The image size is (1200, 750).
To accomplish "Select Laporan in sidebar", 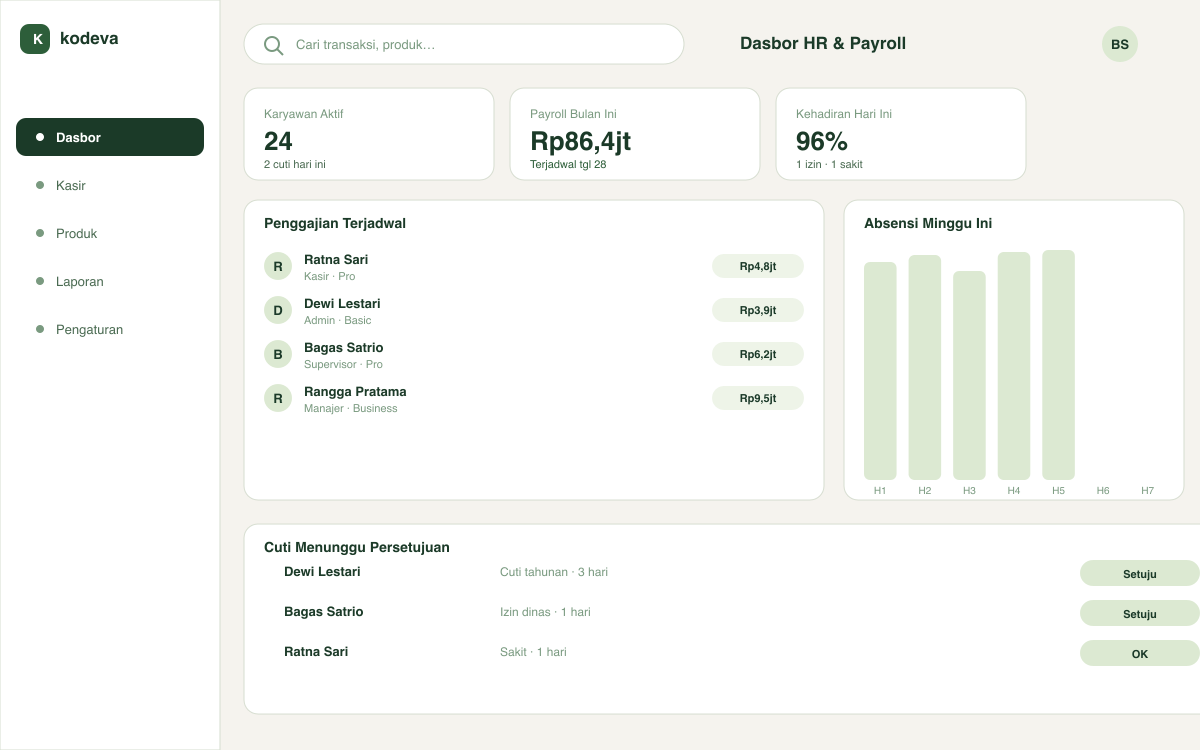I will (110, 281).
